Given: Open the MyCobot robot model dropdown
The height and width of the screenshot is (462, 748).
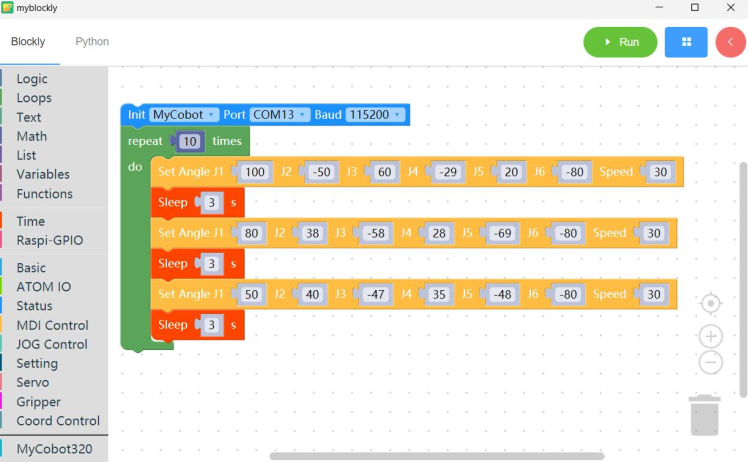Looking at the screenshot, I should [184, 115].
